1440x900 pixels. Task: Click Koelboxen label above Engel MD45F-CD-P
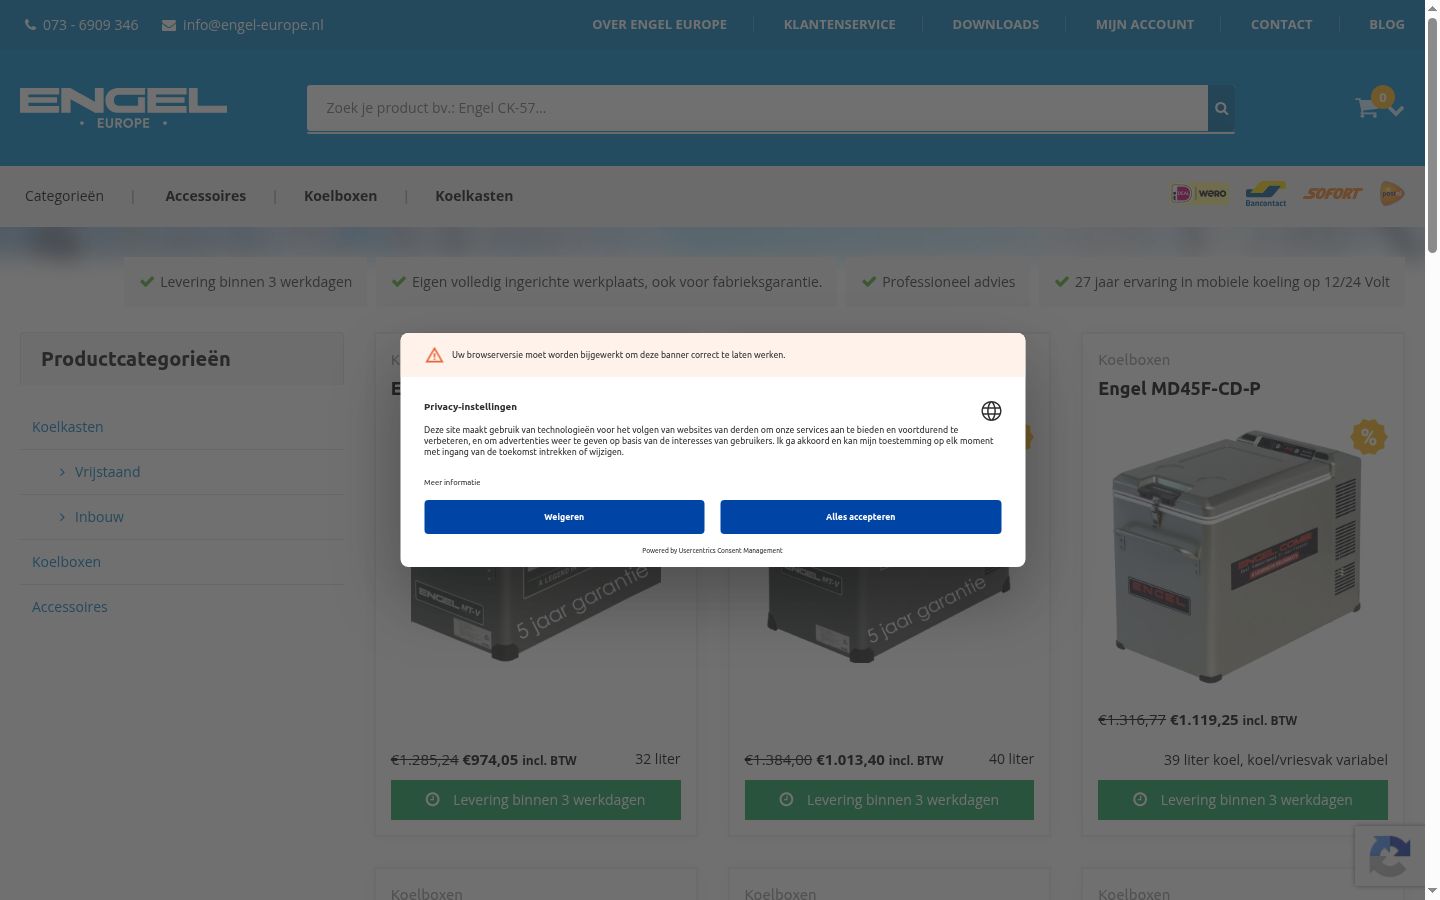1134,360
